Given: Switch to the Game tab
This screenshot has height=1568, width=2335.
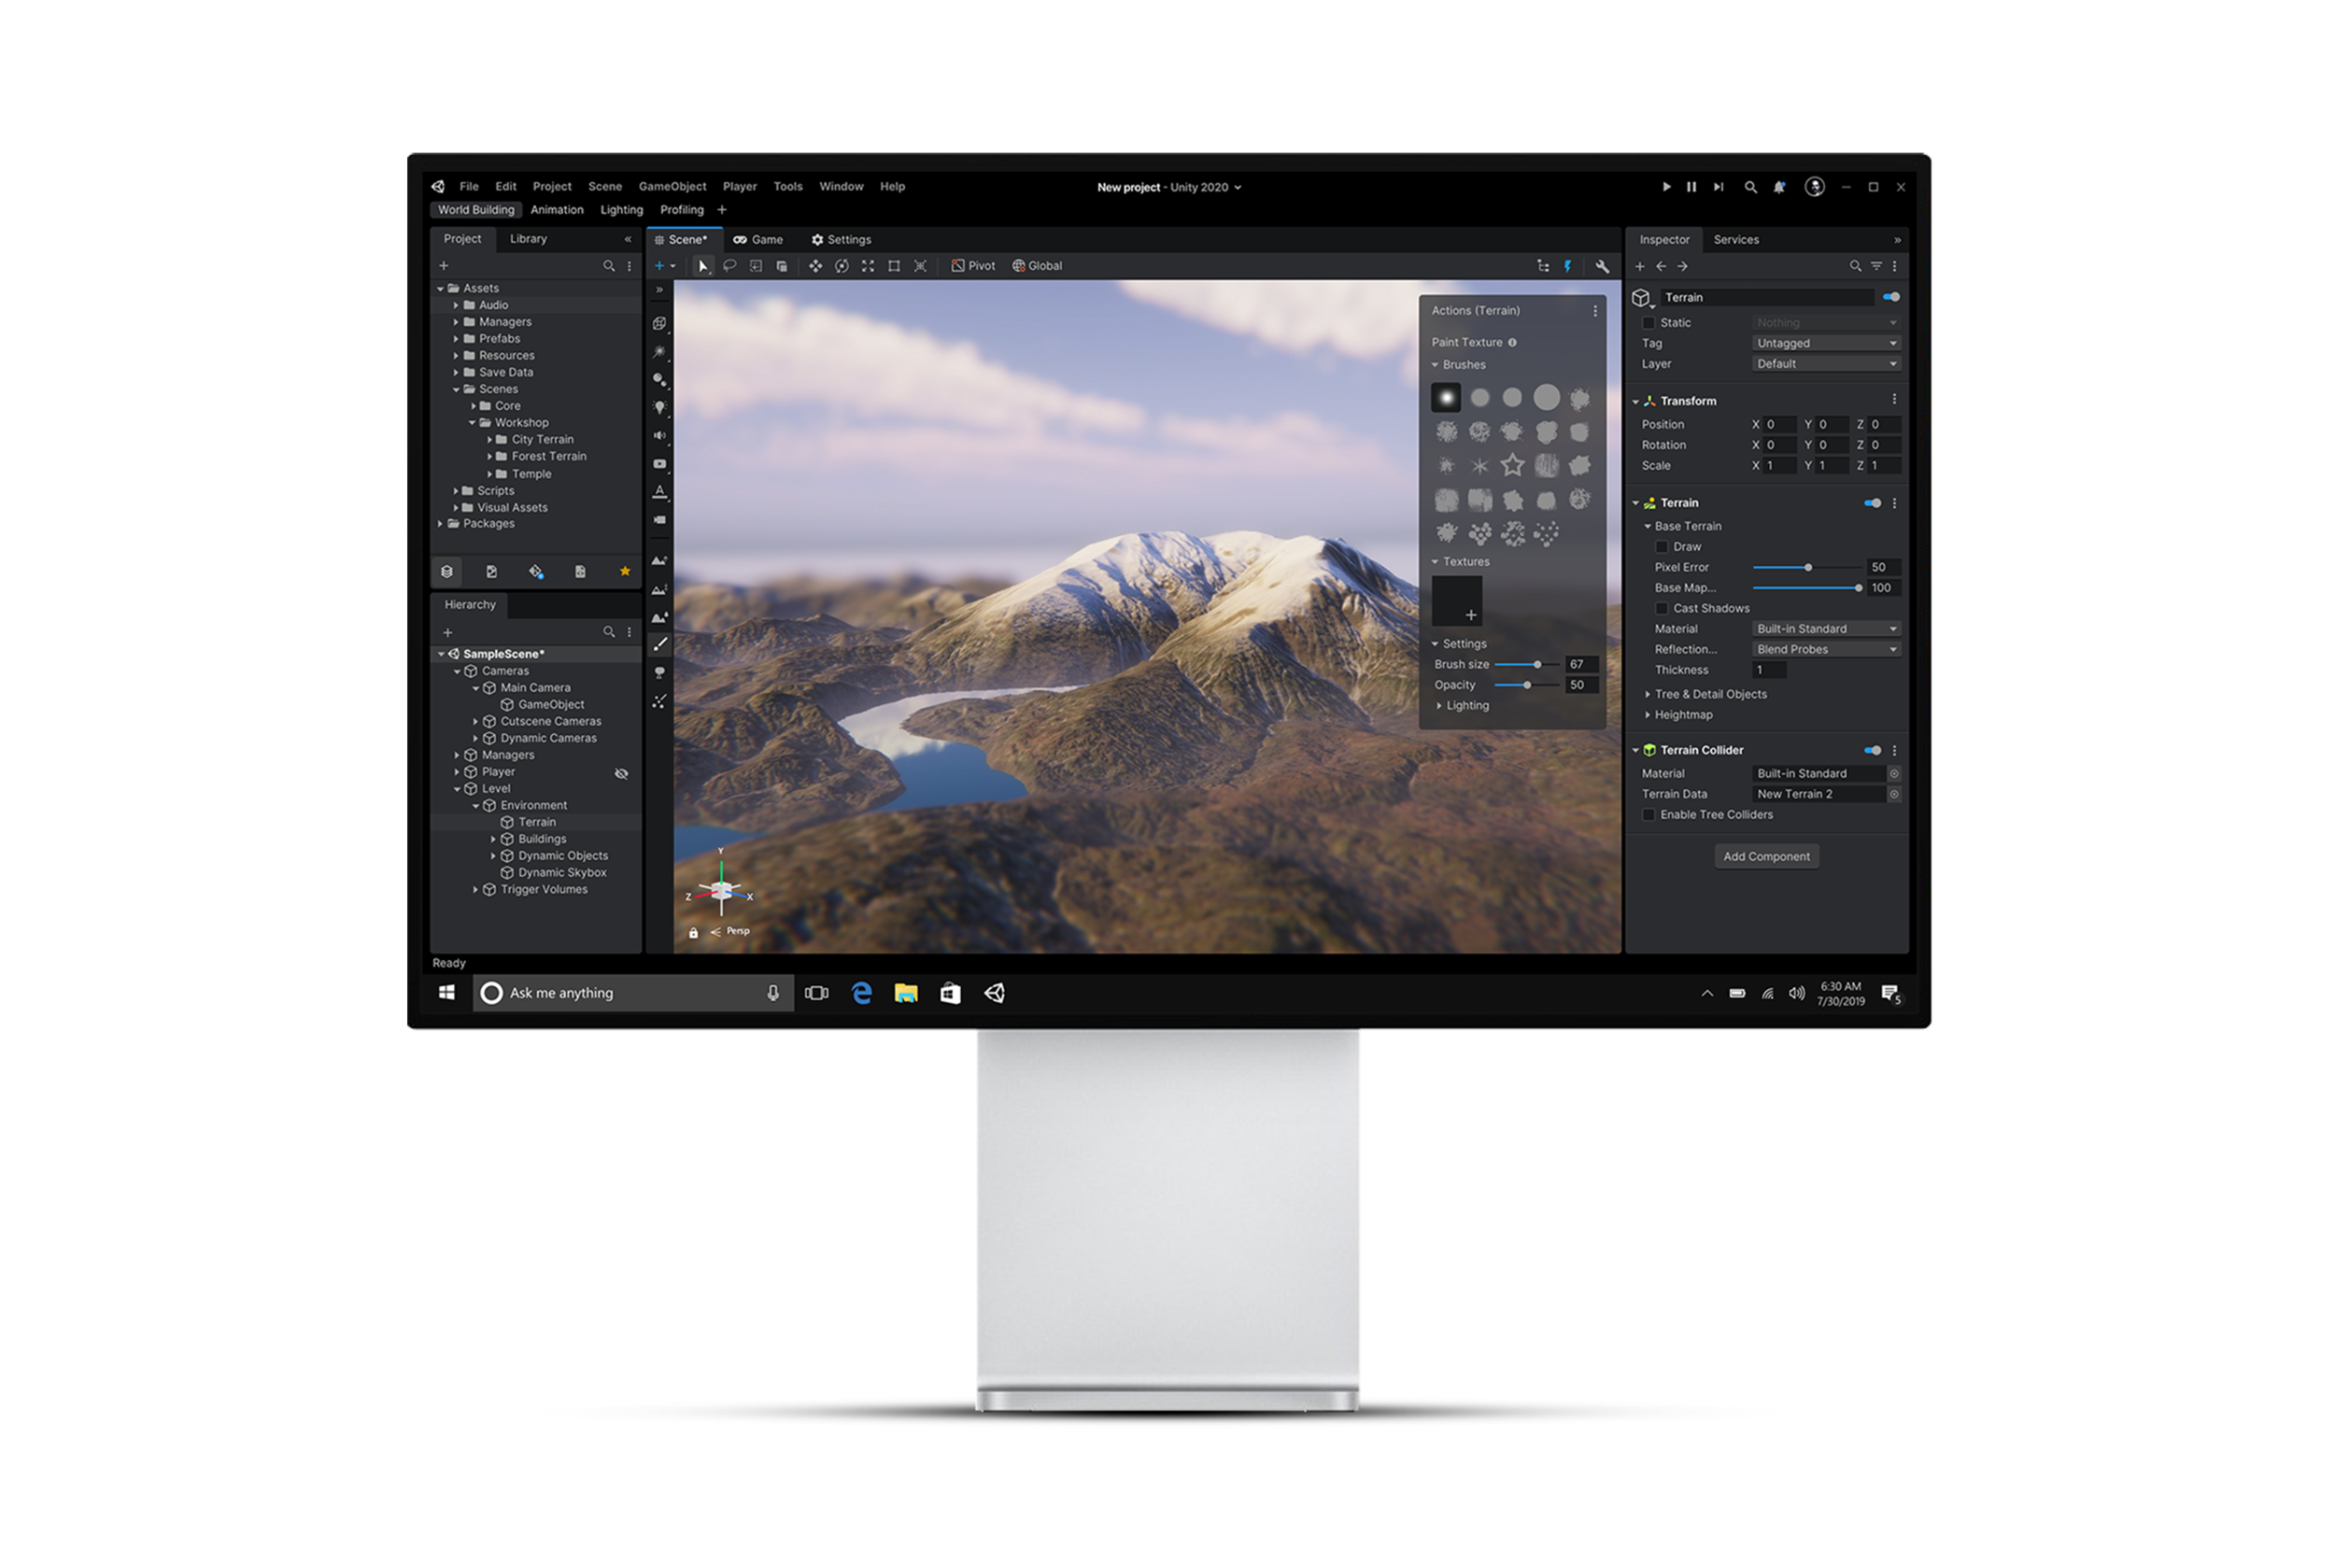Looking at the screenshot, I should point(758,240).
